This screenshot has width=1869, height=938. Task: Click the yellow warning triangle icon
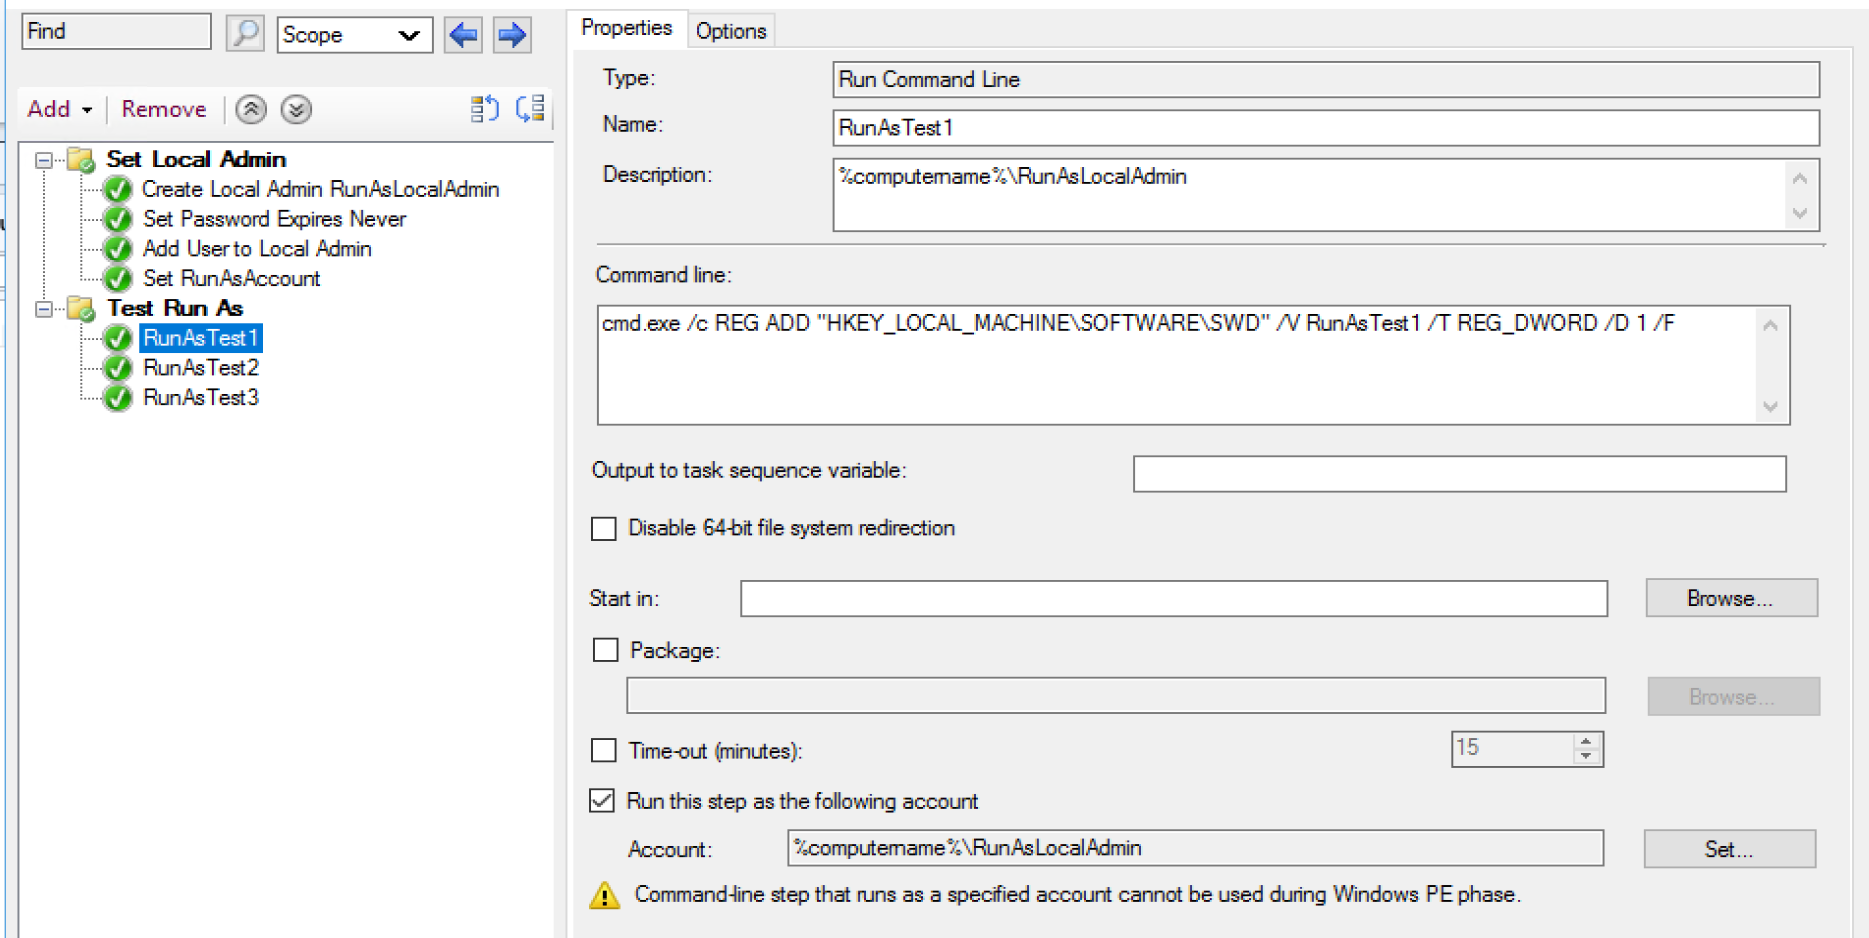coord(604,895)
